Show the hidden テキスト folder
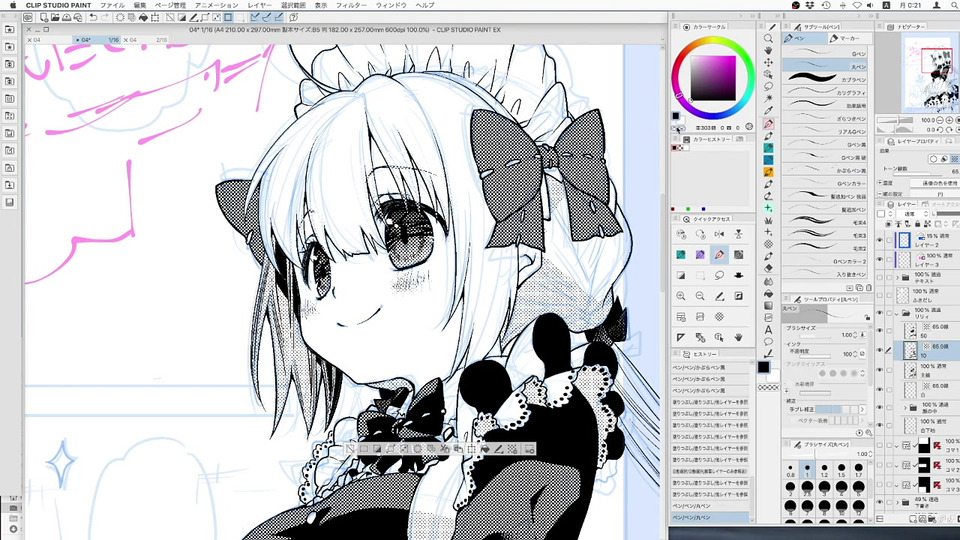960x540 pixels. (880, 277)
